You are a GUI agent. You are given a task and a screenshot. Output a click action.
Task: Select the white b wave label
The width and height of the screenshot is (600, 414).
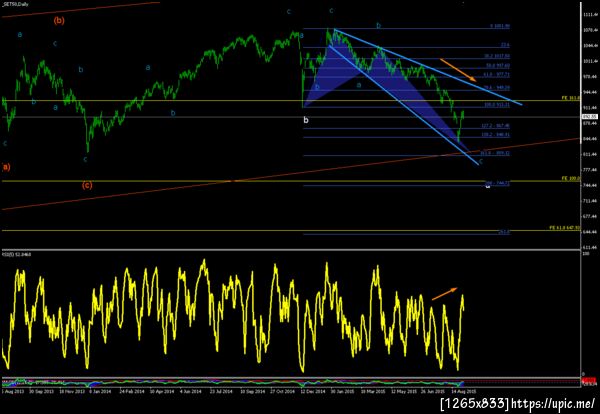306,120
